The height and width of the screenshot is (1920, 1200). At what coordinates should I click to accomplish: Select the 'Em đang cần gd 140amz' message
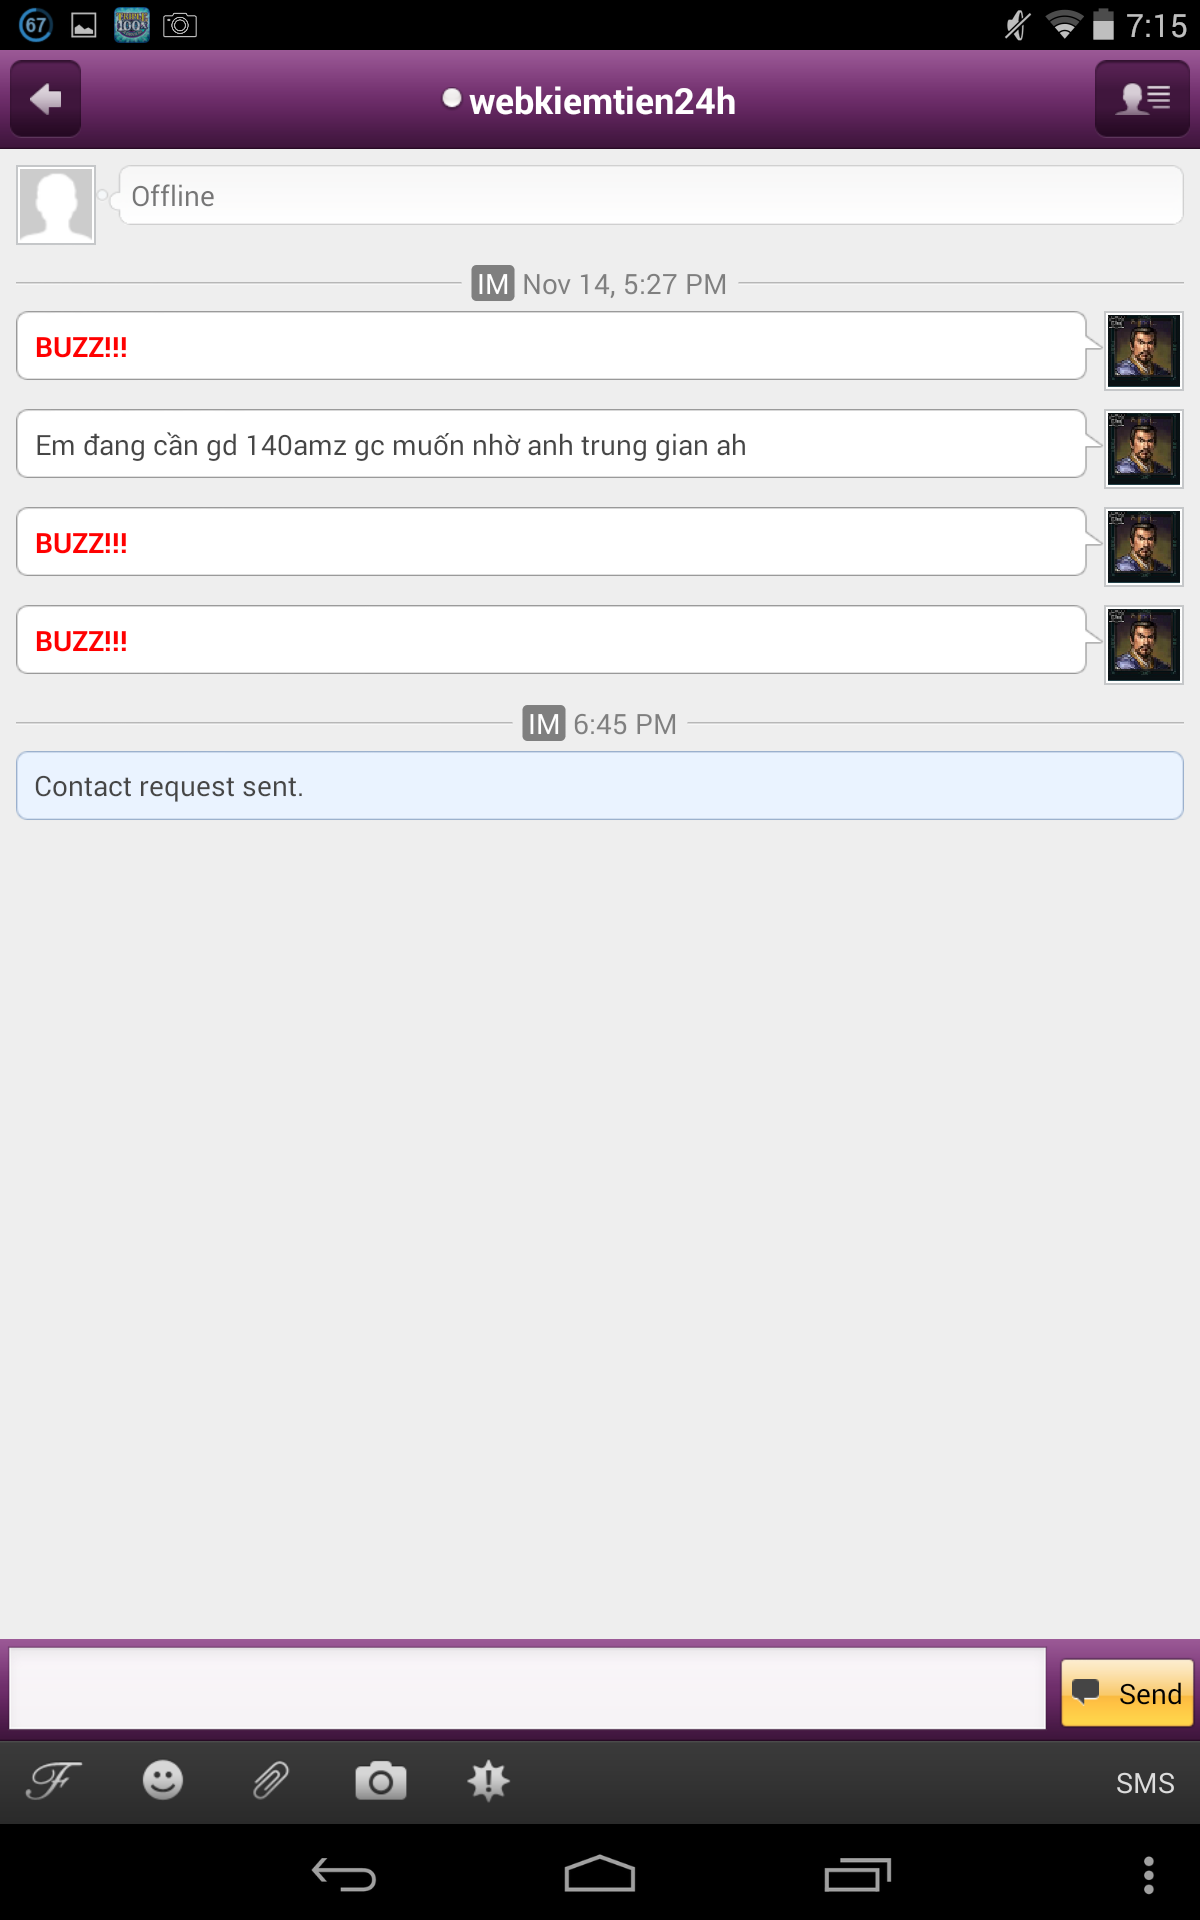551,444
